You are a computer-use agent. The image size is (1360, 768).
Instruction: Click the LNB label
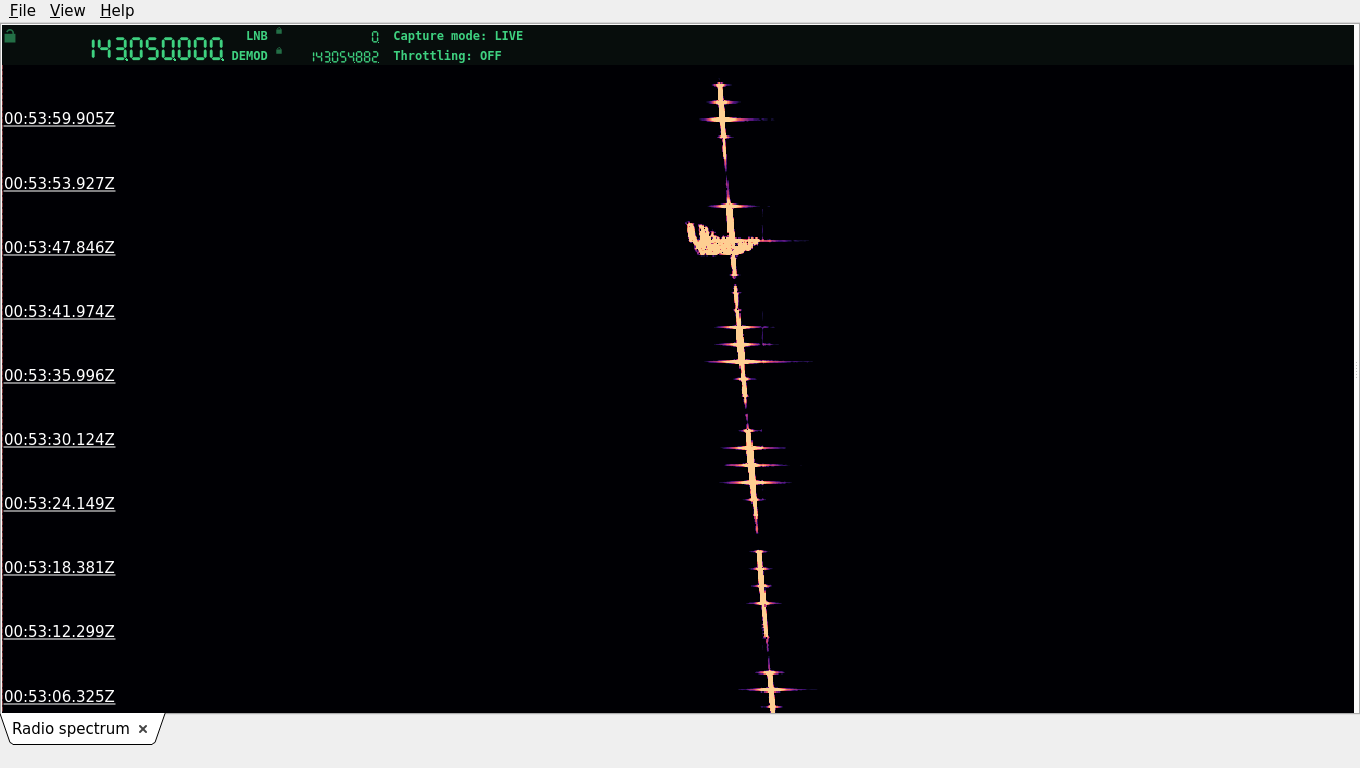click(x=257, y=36)
